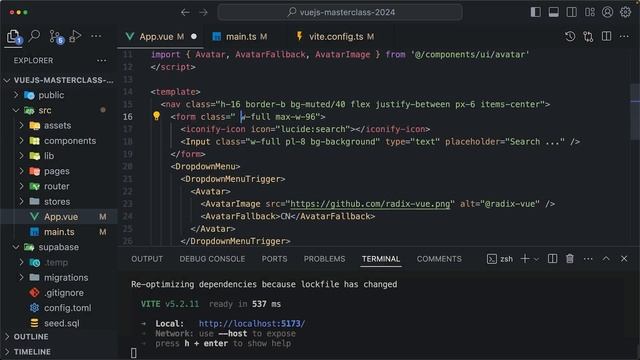Click unsaved dot on App.vue tab

click(194, 37)
